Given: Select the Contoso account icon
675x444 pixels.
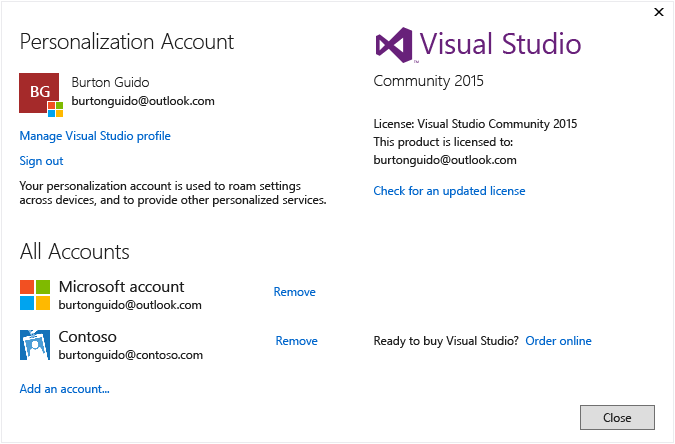Looking at the screenshot, I should 35,344.
